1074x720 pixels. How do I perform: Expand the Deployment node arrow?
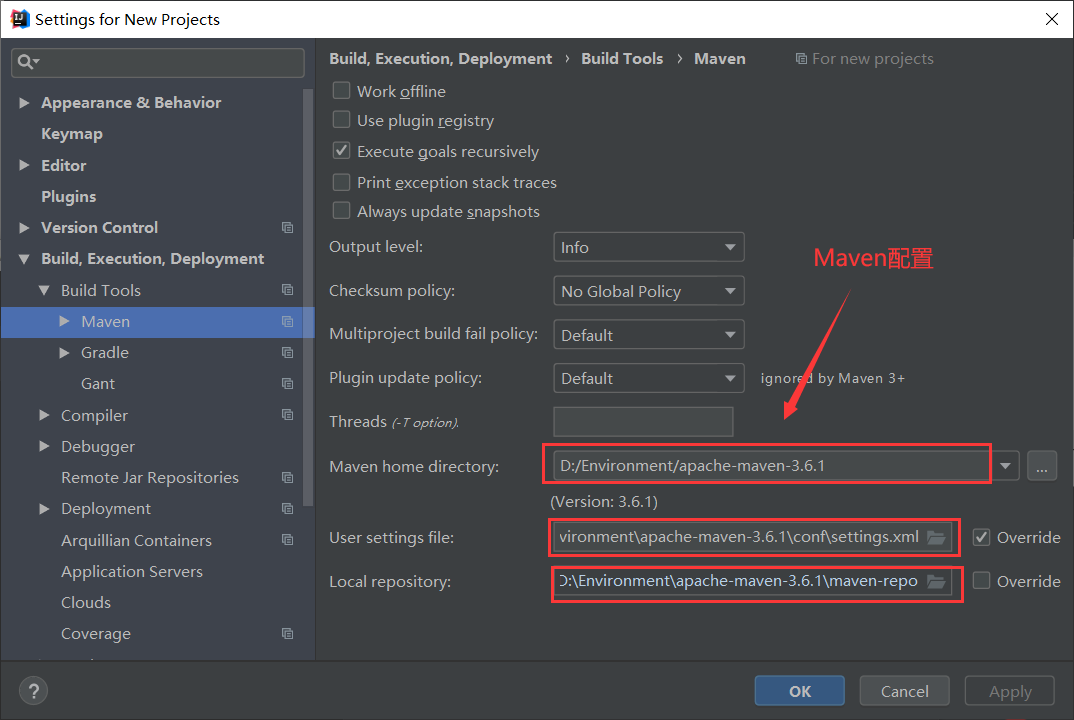click(44, 508)
